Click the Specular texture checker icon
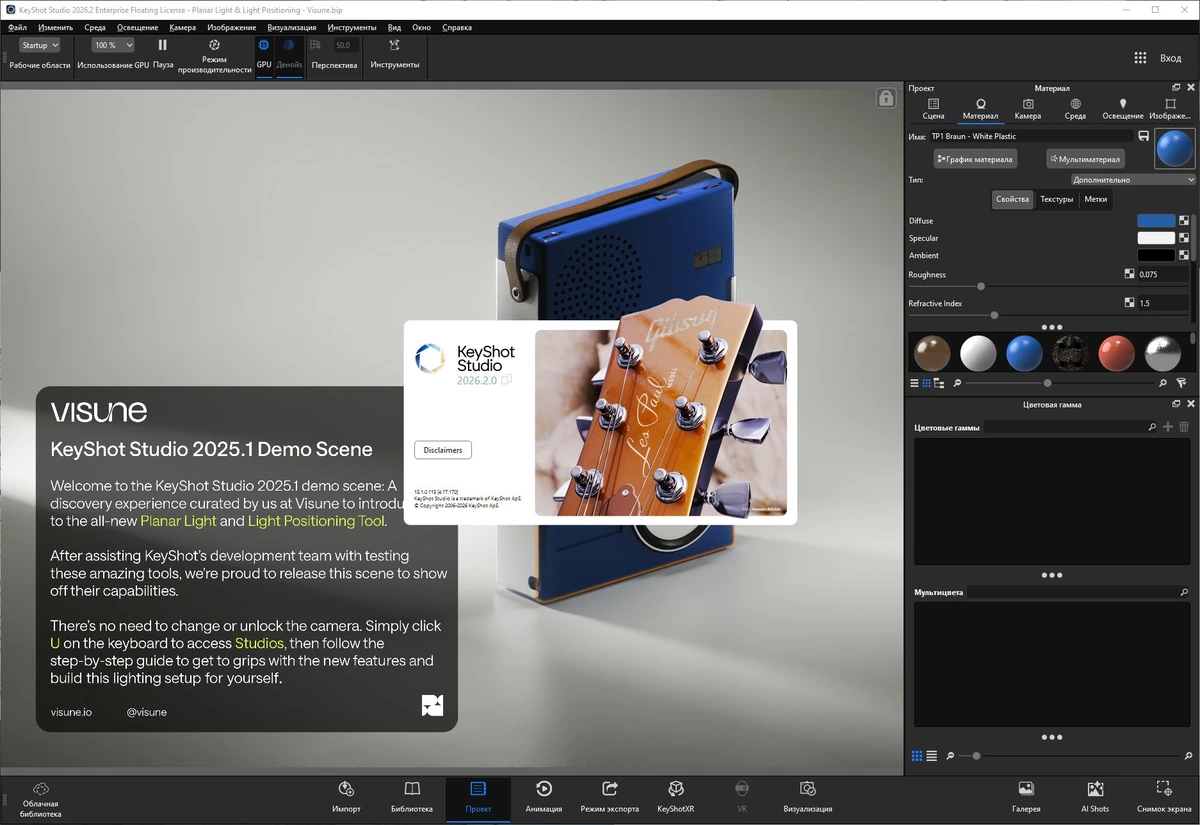The height and width of the screenshot is (825, 1200). coord(1184,238)
